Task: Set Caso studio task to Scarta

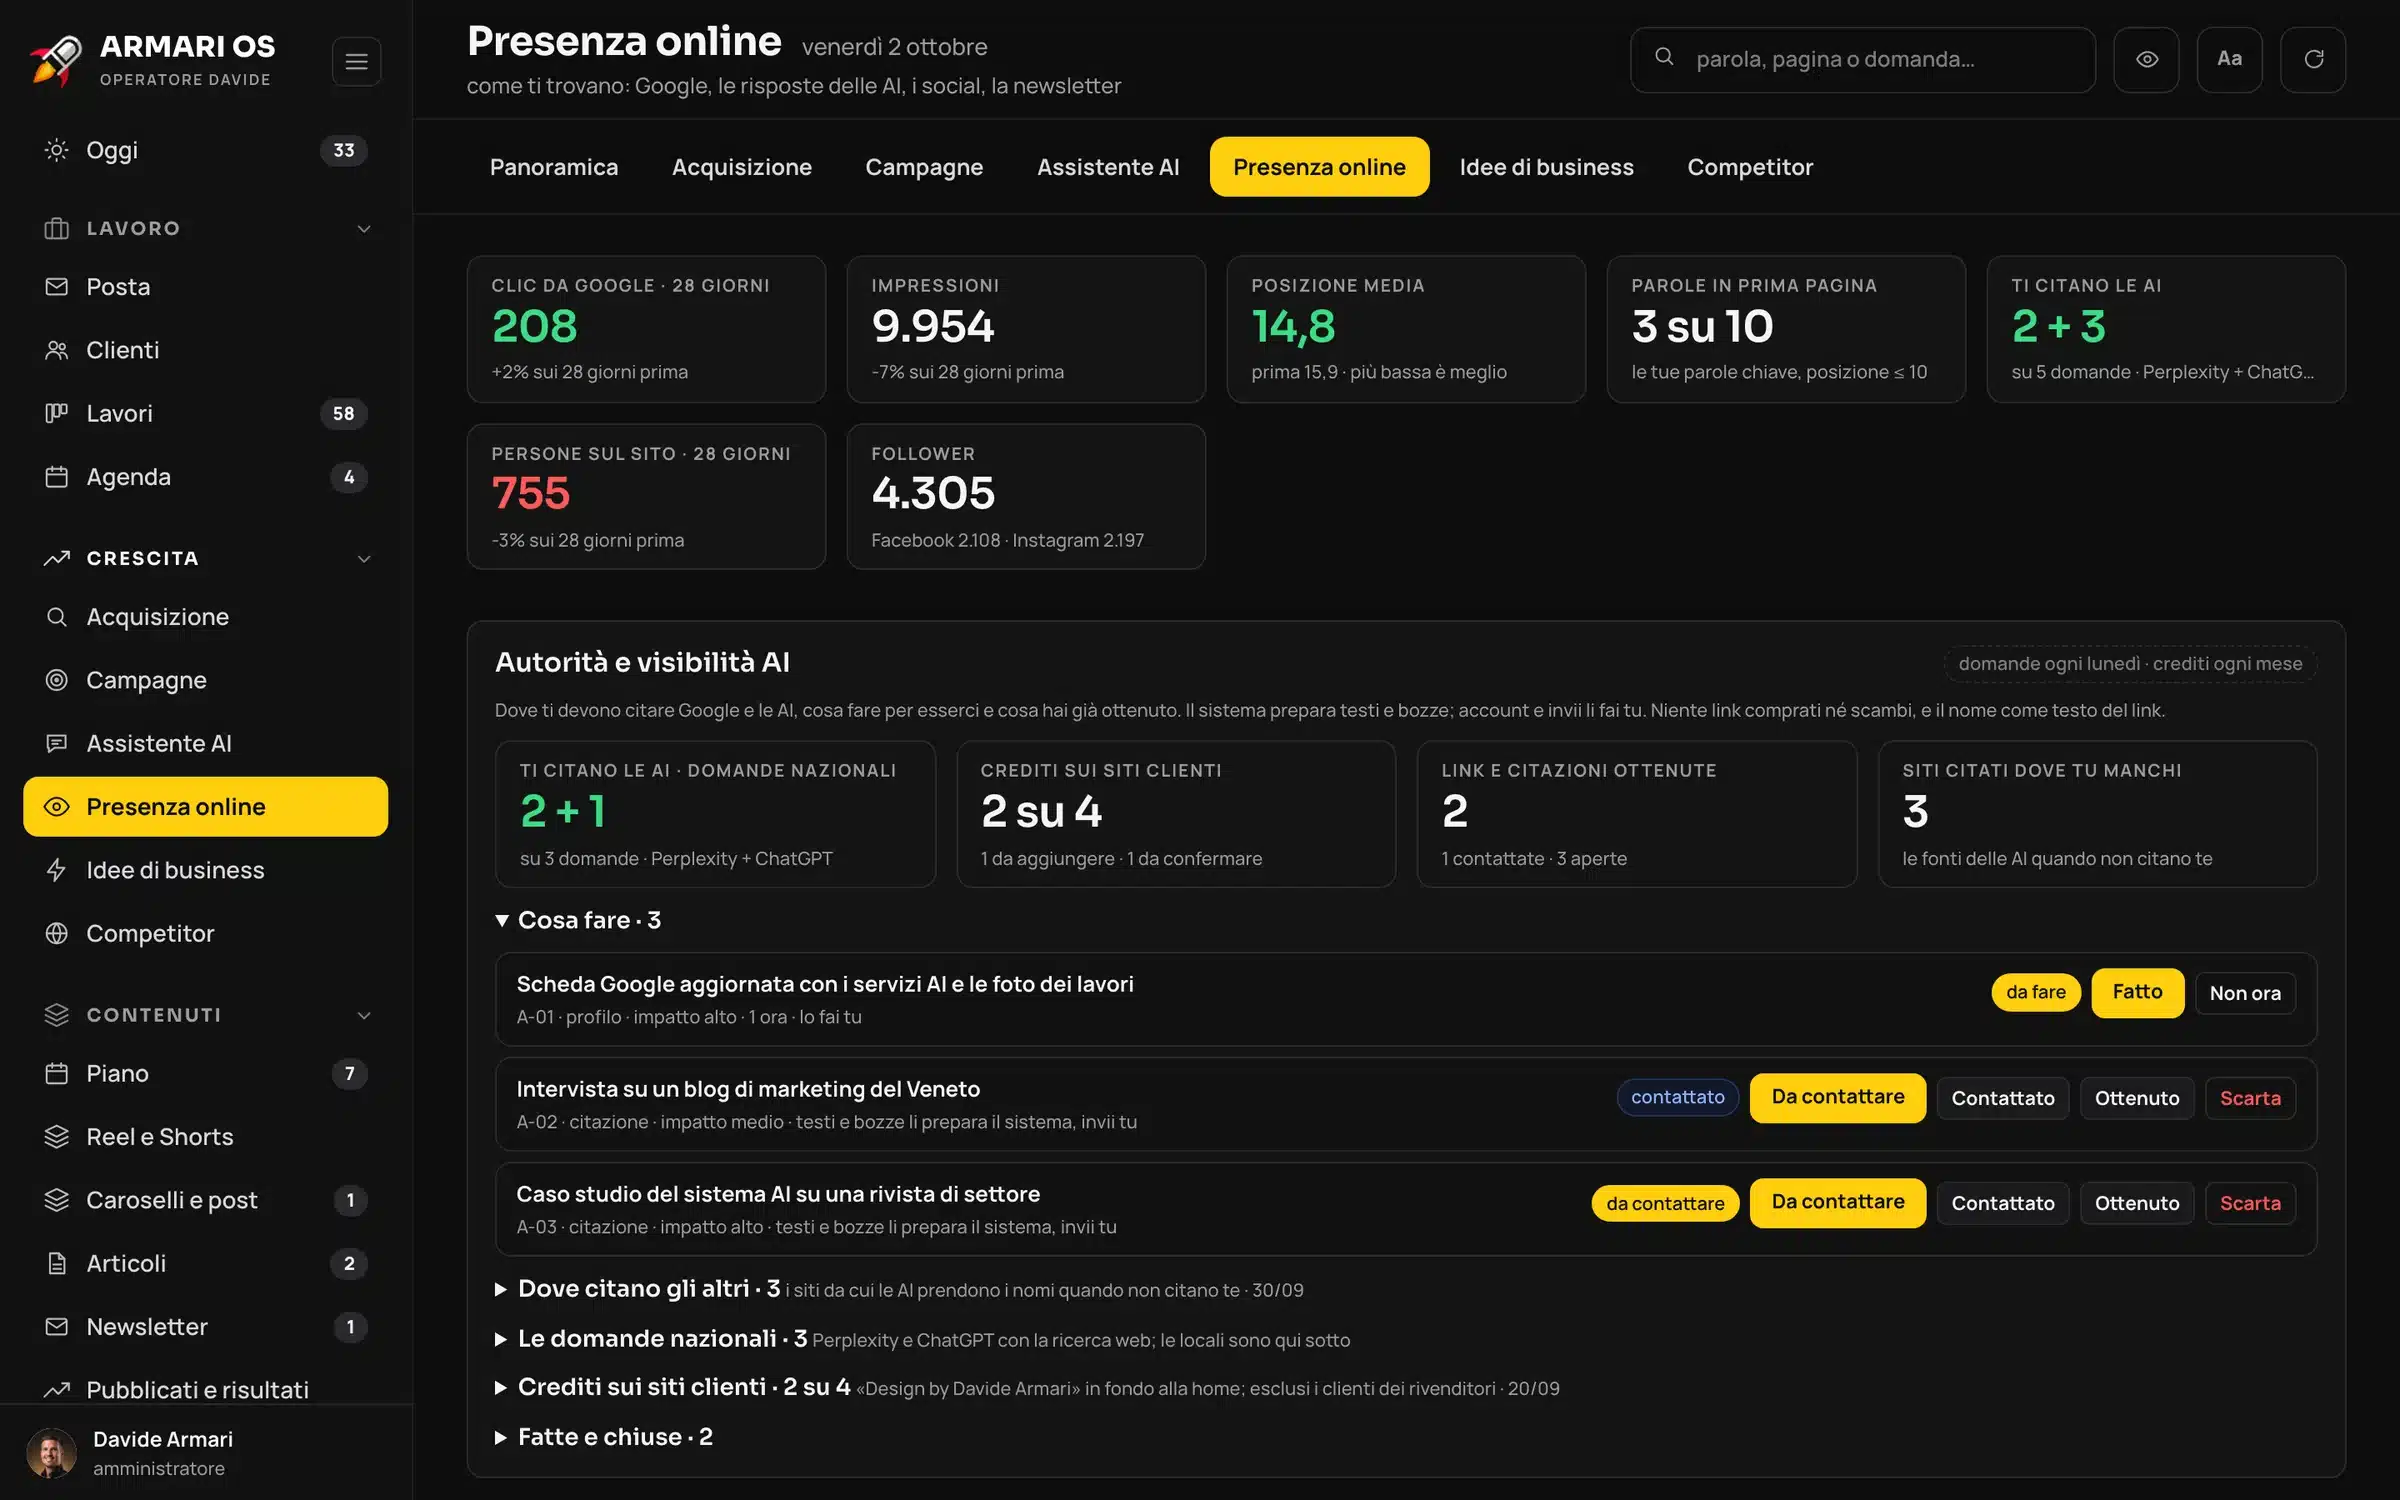Action: [x=2250, y=1203]
